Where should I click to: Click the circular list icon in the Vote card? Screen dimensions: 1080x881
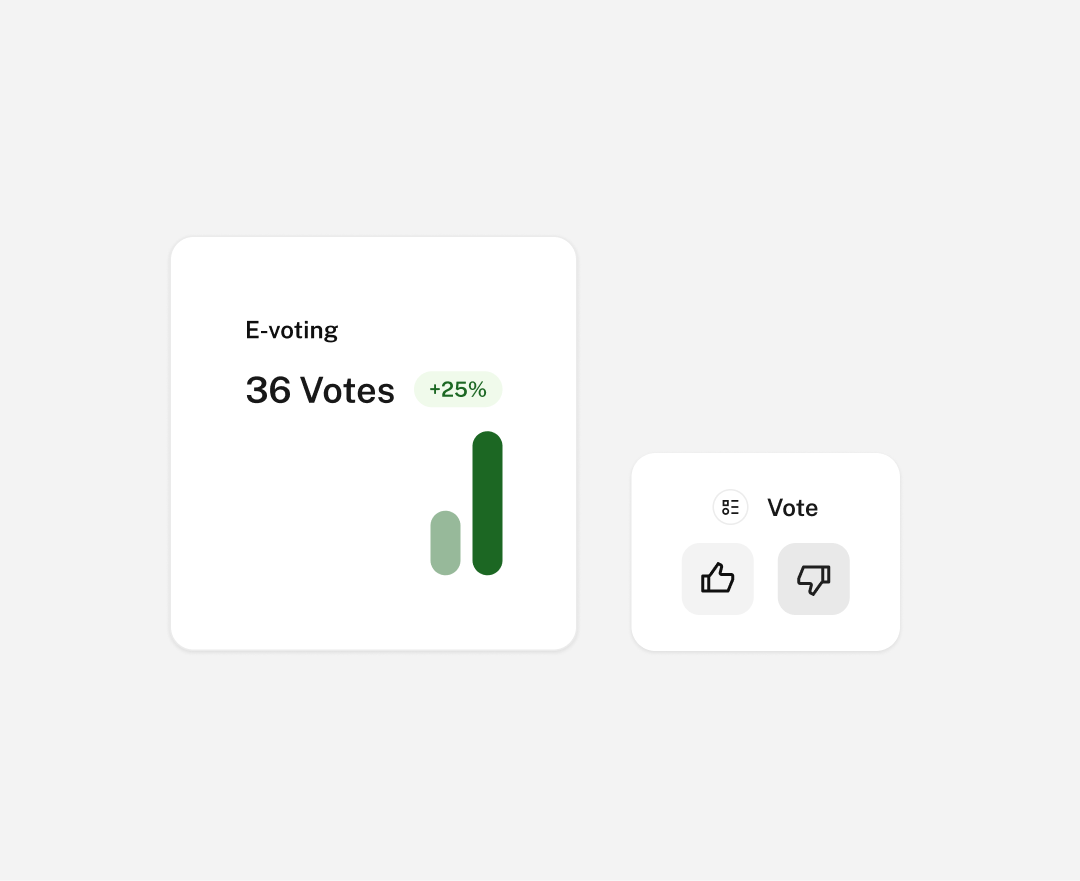(730, 507)
